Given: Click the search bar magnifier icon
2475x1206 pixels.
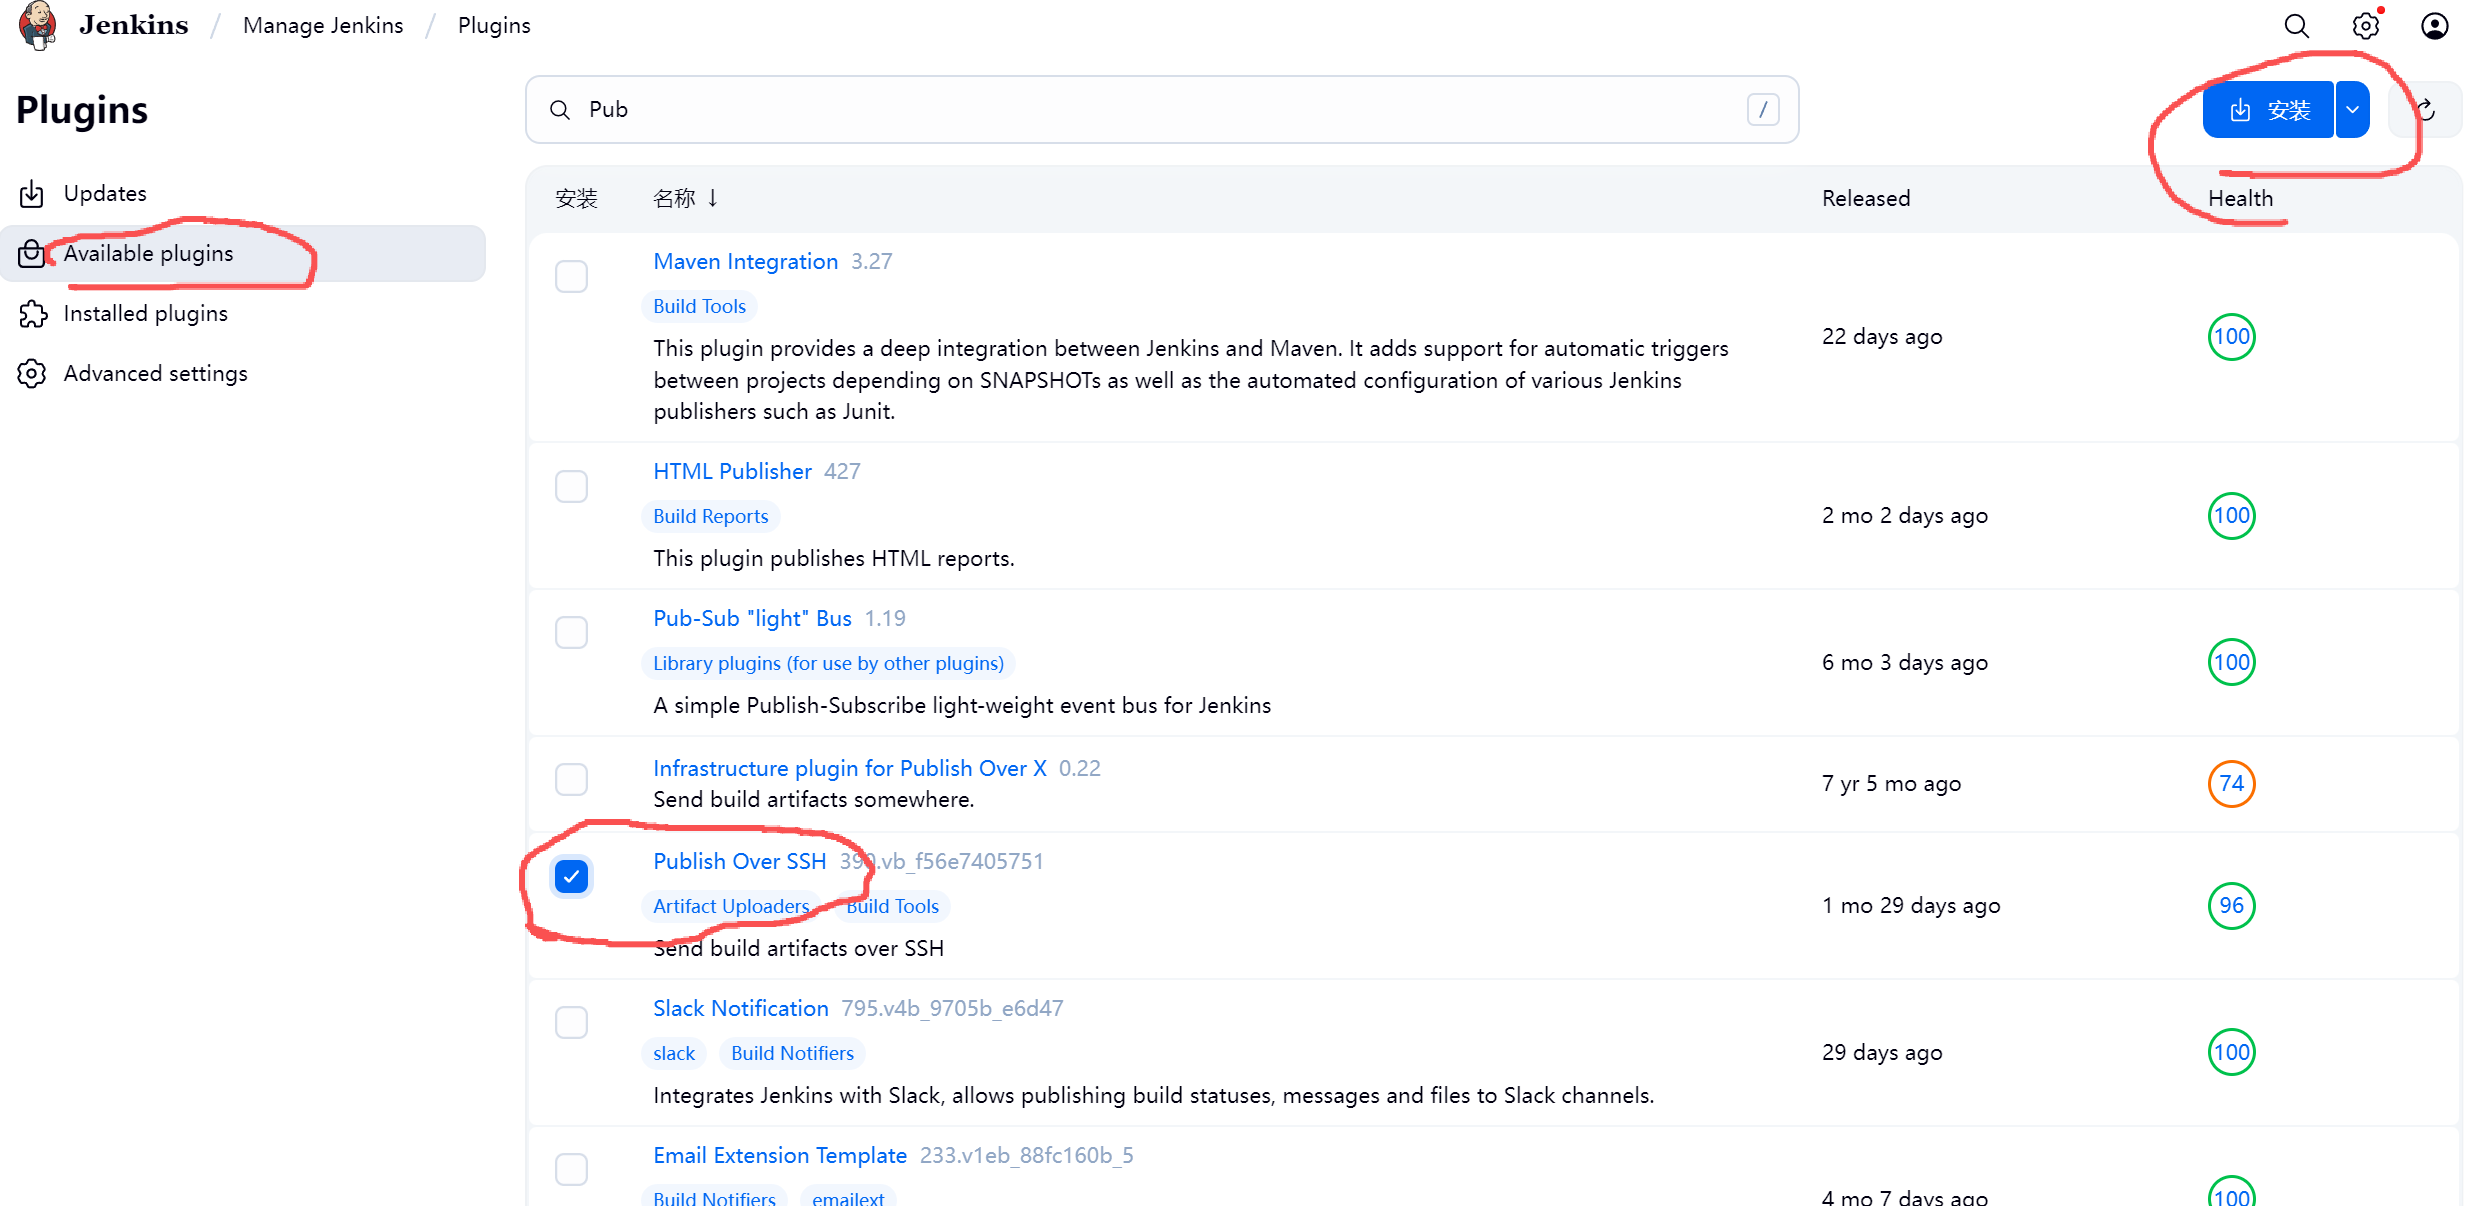Looking at the screenshot, I should click(x=560, y=110).
